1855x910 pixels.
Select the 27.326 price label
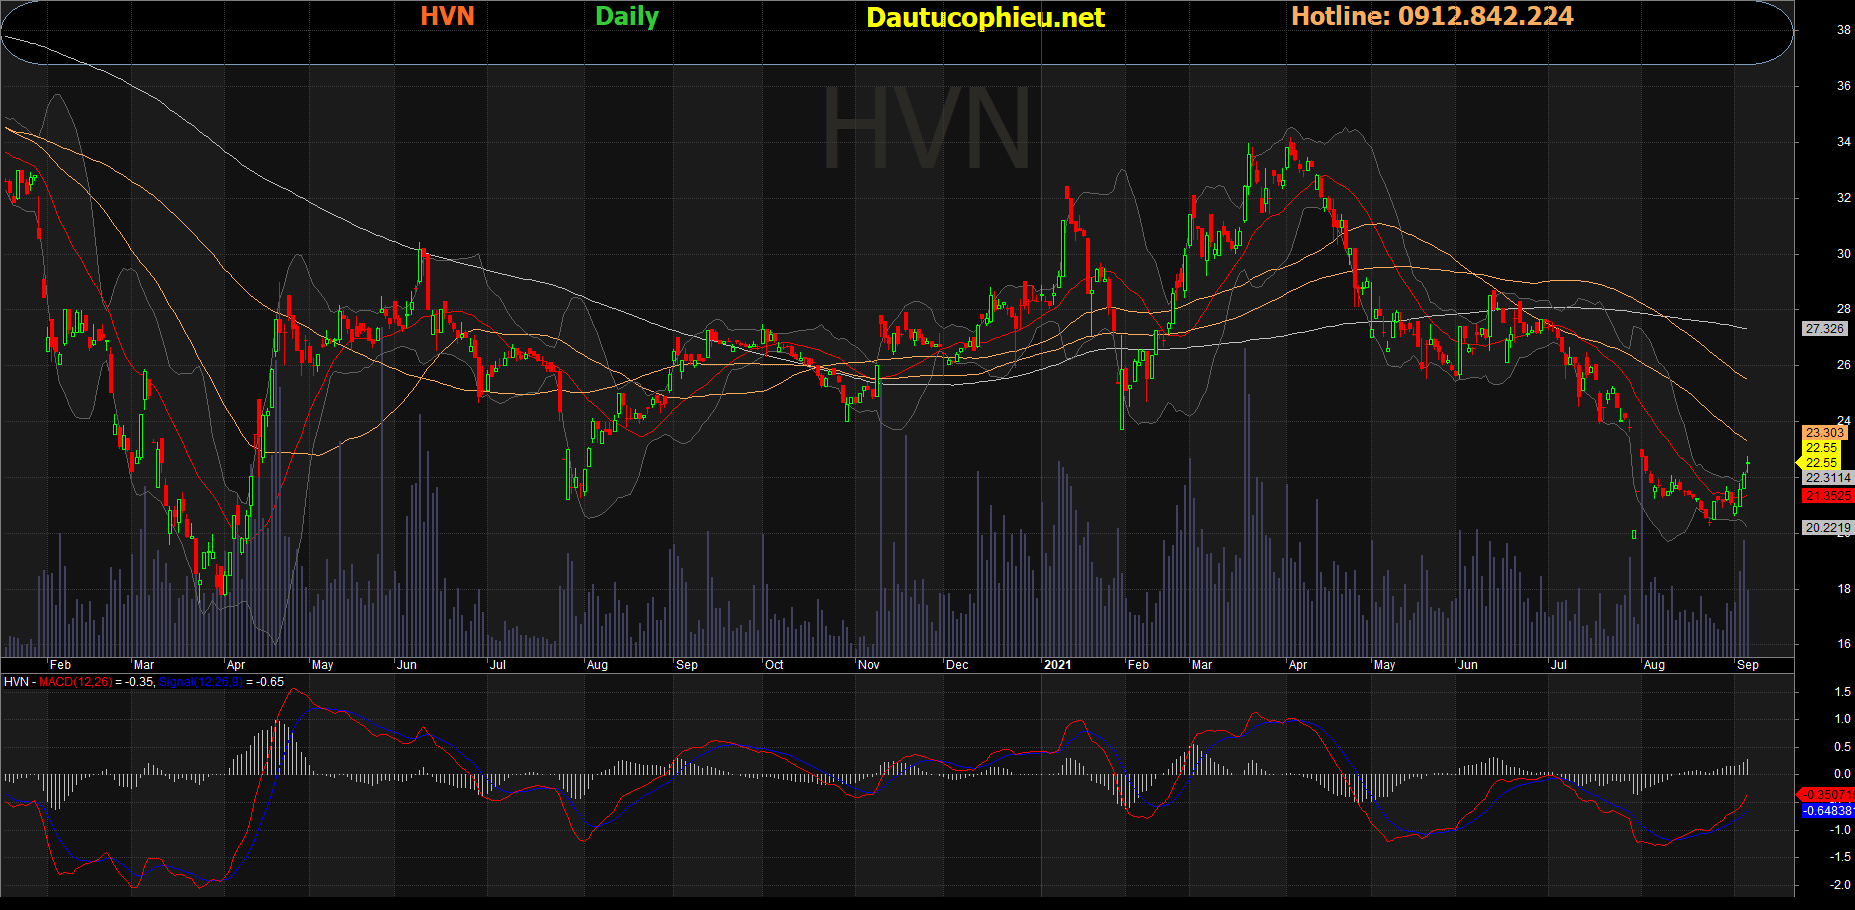click(x=1824, y=329)
